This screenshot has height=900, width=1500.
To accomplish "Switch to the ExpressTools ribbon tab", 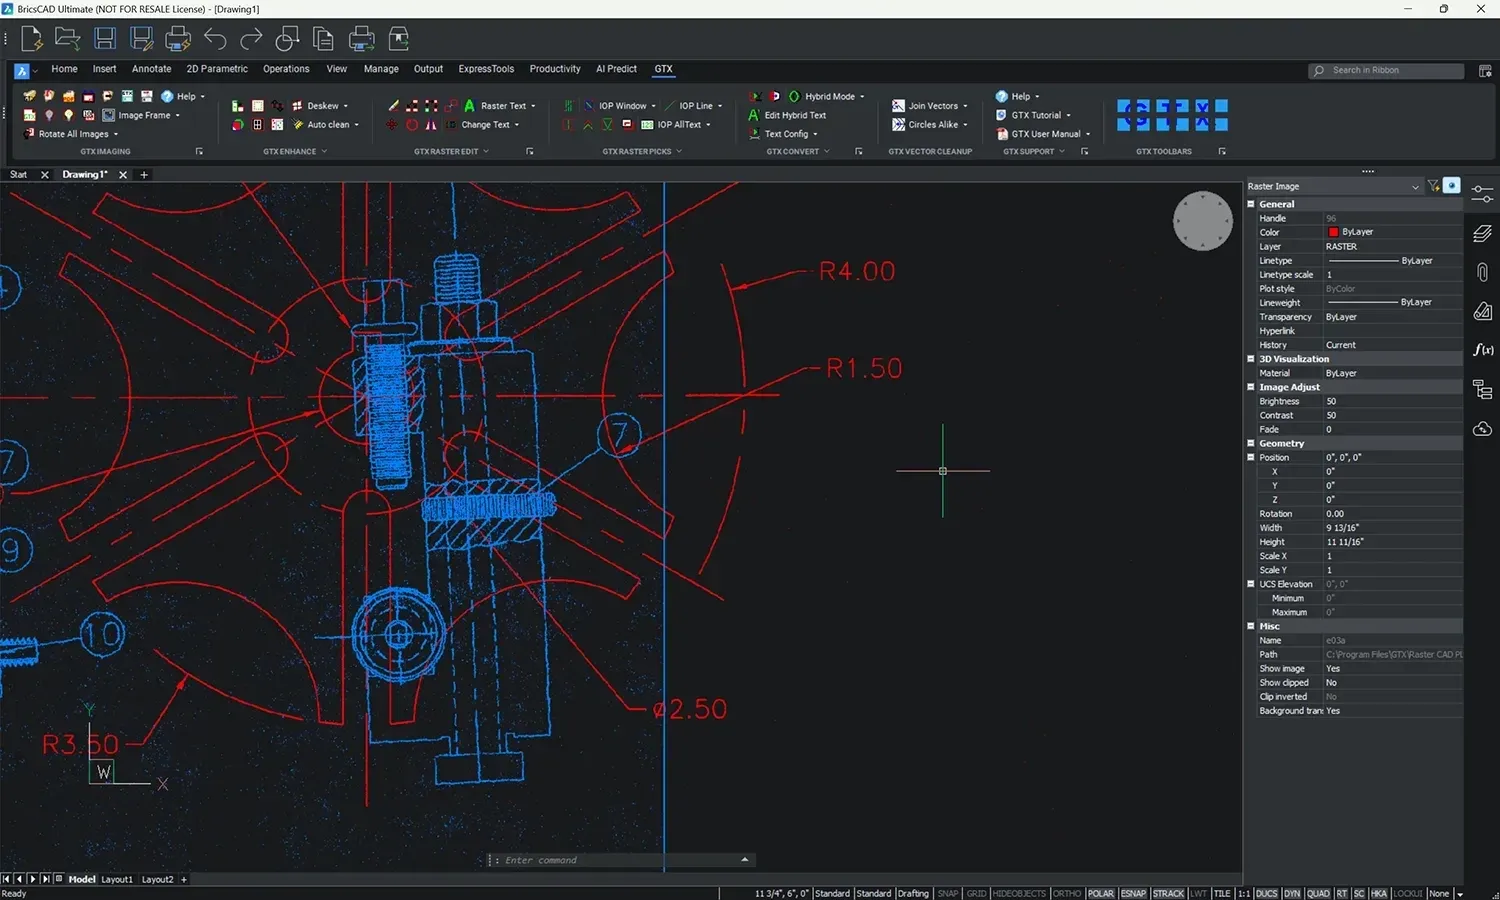I will [486, 69].
